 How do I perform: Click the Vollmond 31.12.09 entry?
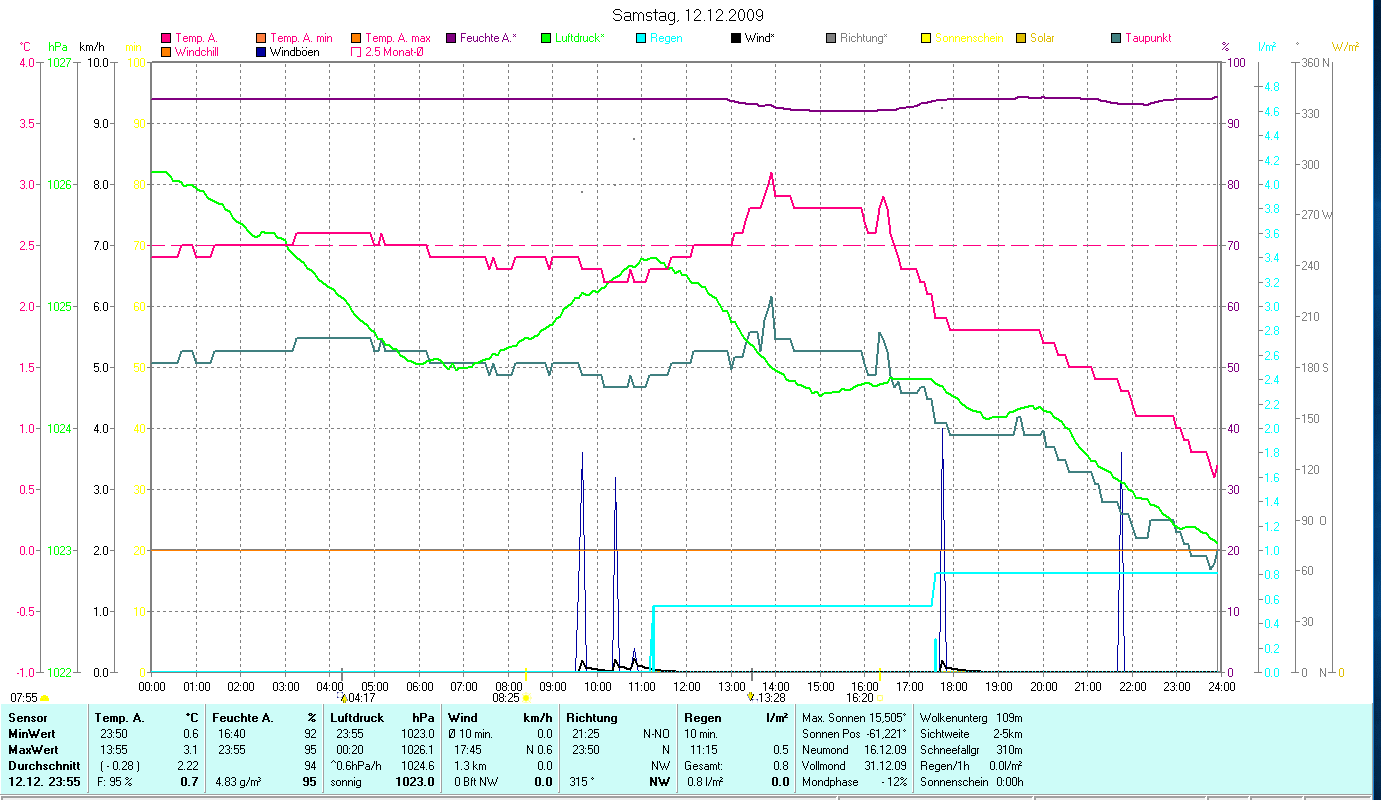click(x=853, y=766)
